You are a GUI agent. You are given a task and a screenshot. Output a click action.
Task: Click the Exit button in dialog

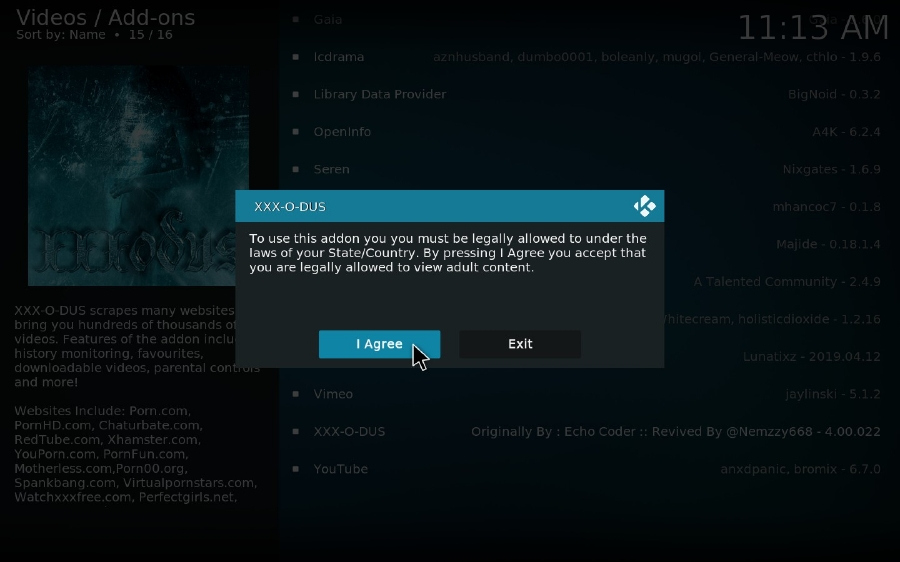[x=520, y=344]
